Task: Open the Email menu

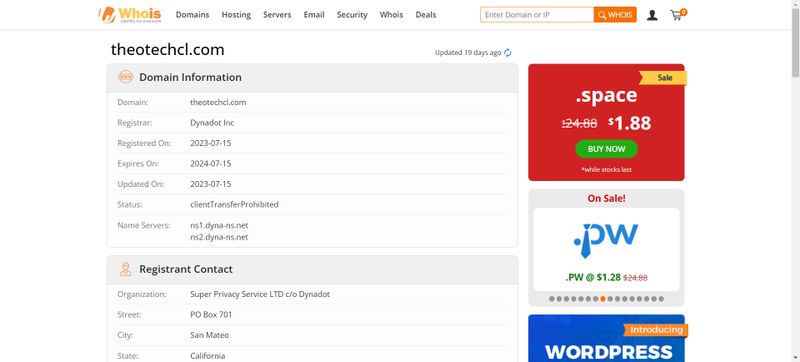Action: [314, 15]
